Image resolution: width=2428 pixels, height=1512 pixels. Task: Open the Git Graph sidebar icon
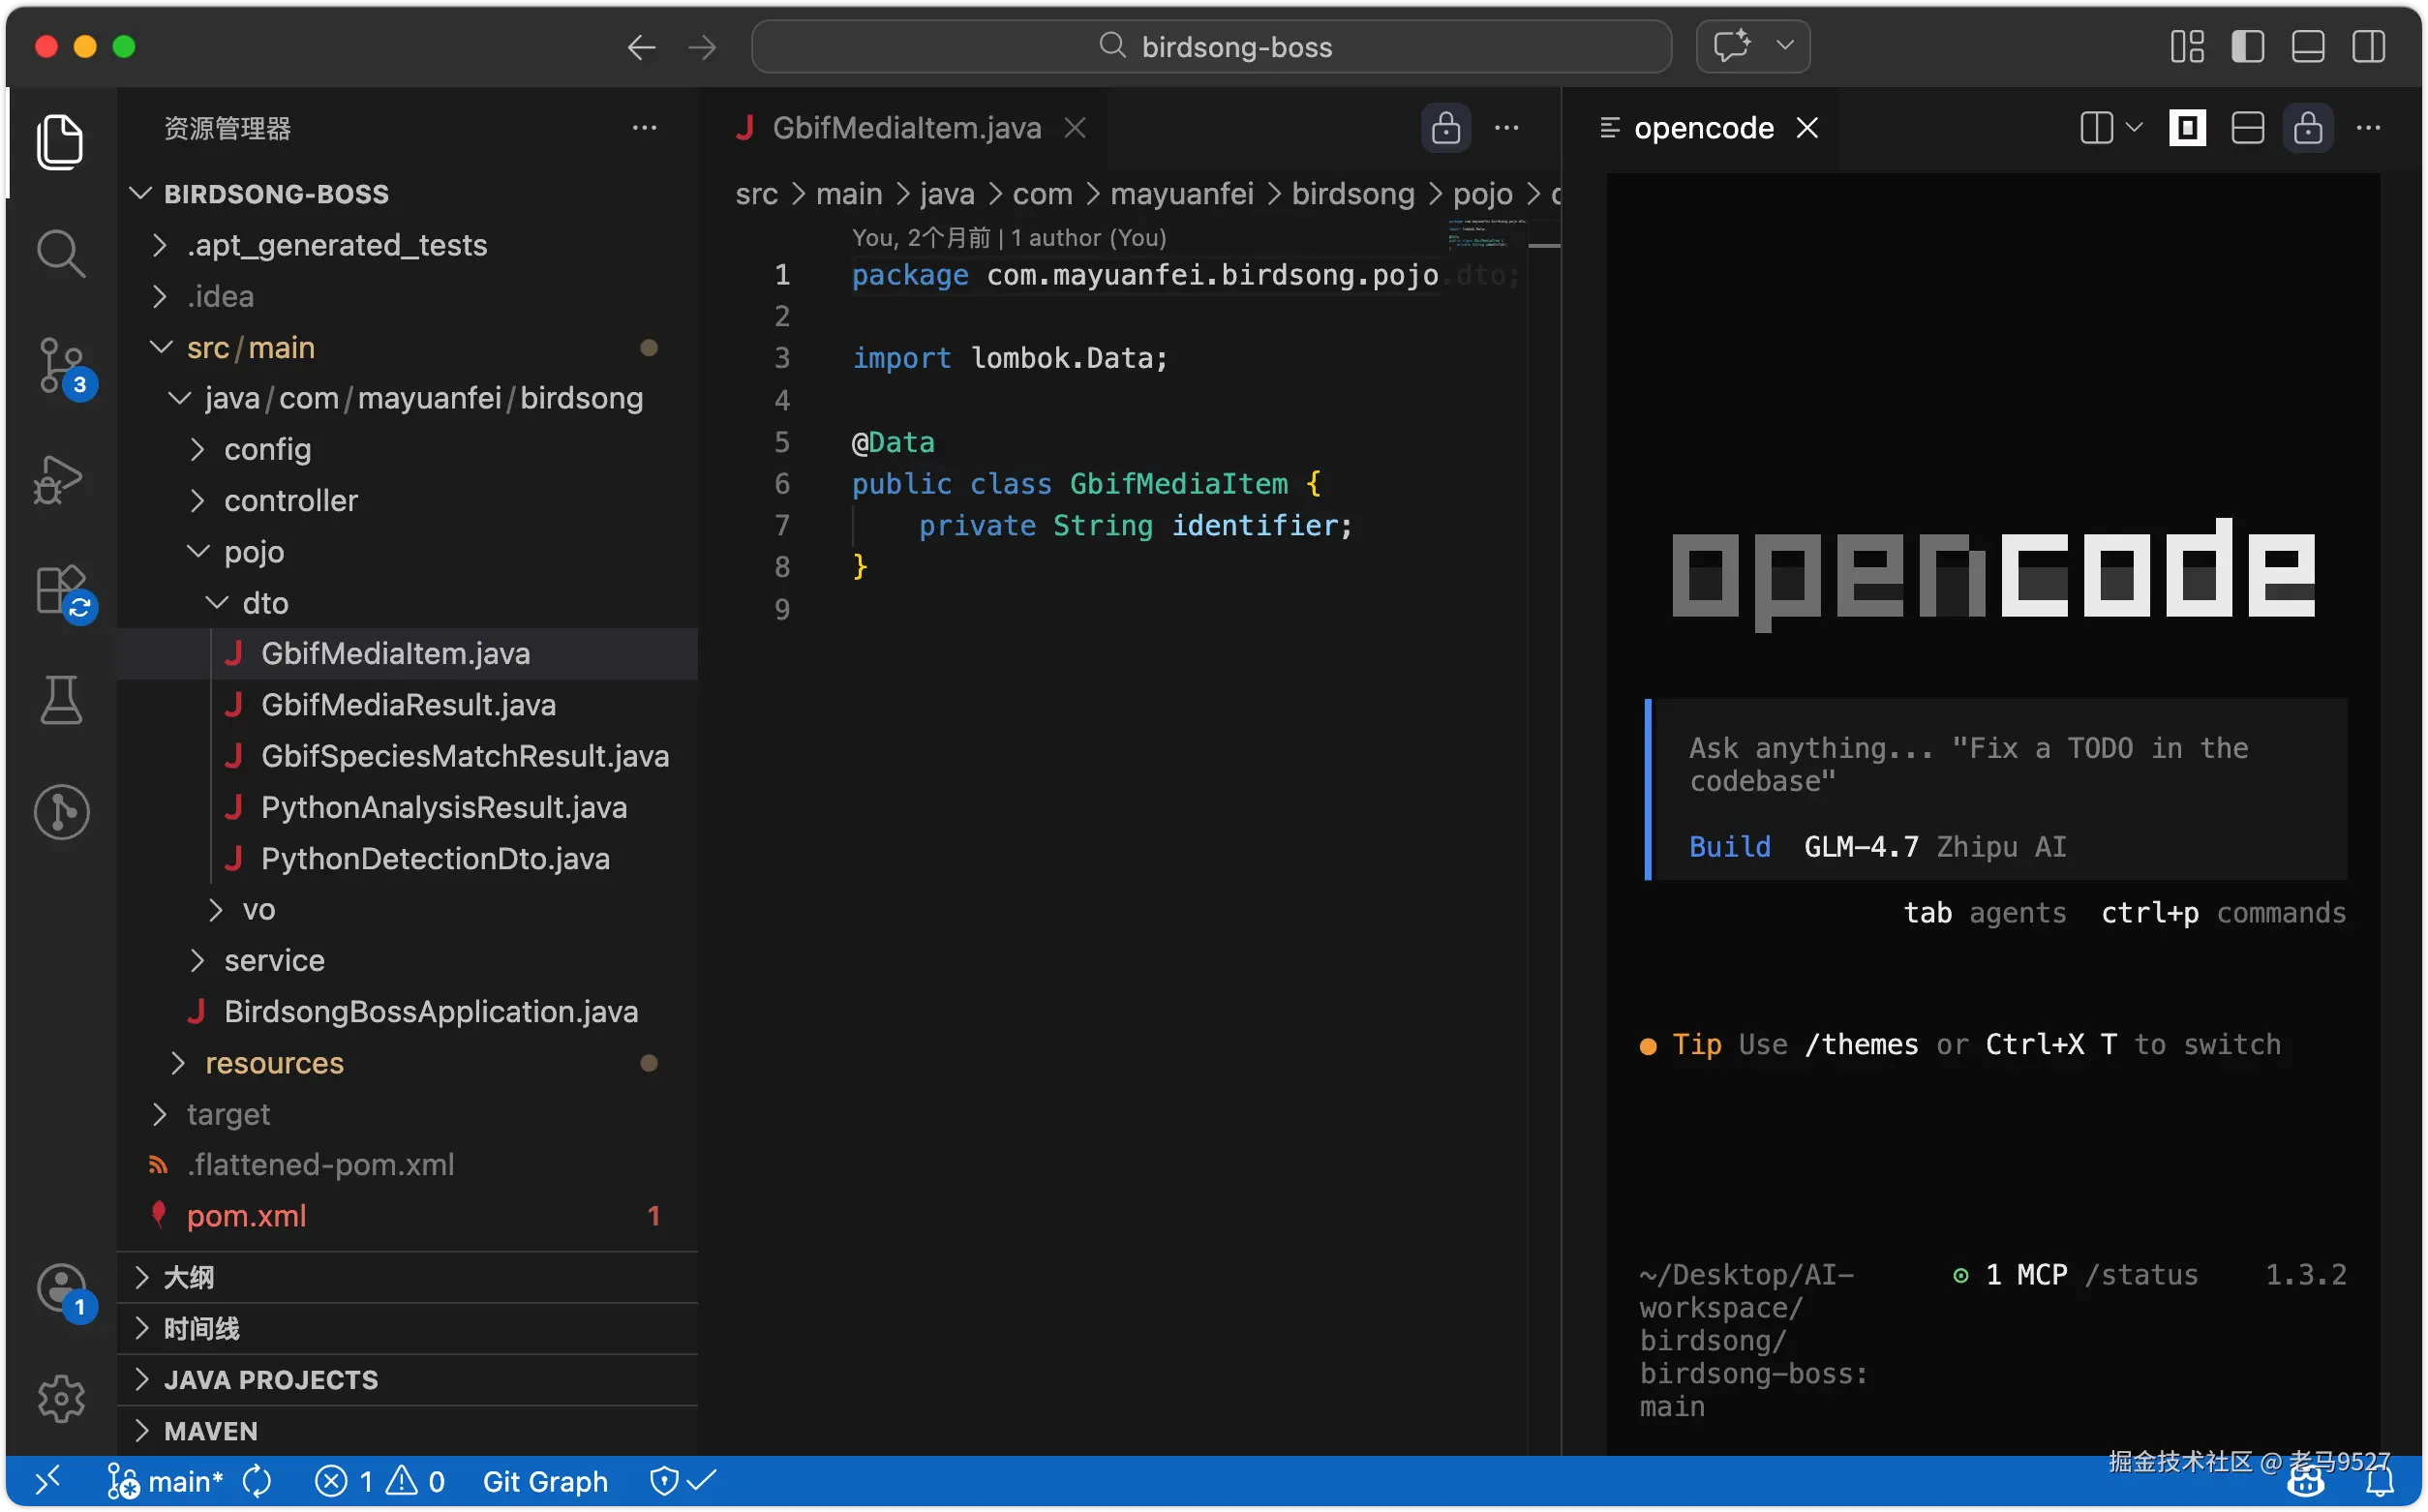point(60,811)
